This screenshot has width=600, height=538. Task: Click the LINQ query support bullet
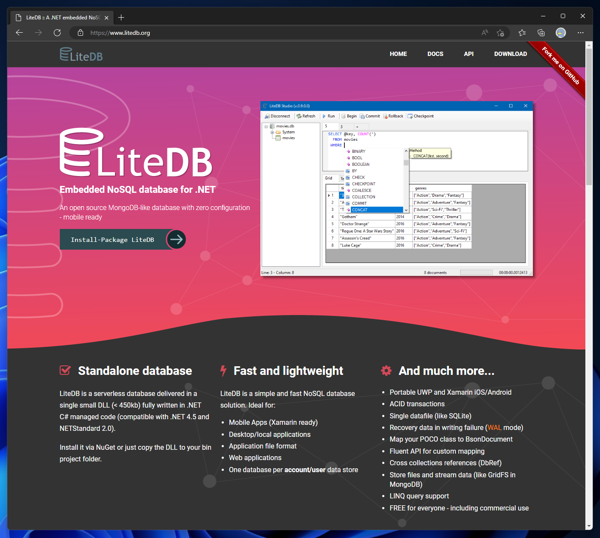point(419,496)
